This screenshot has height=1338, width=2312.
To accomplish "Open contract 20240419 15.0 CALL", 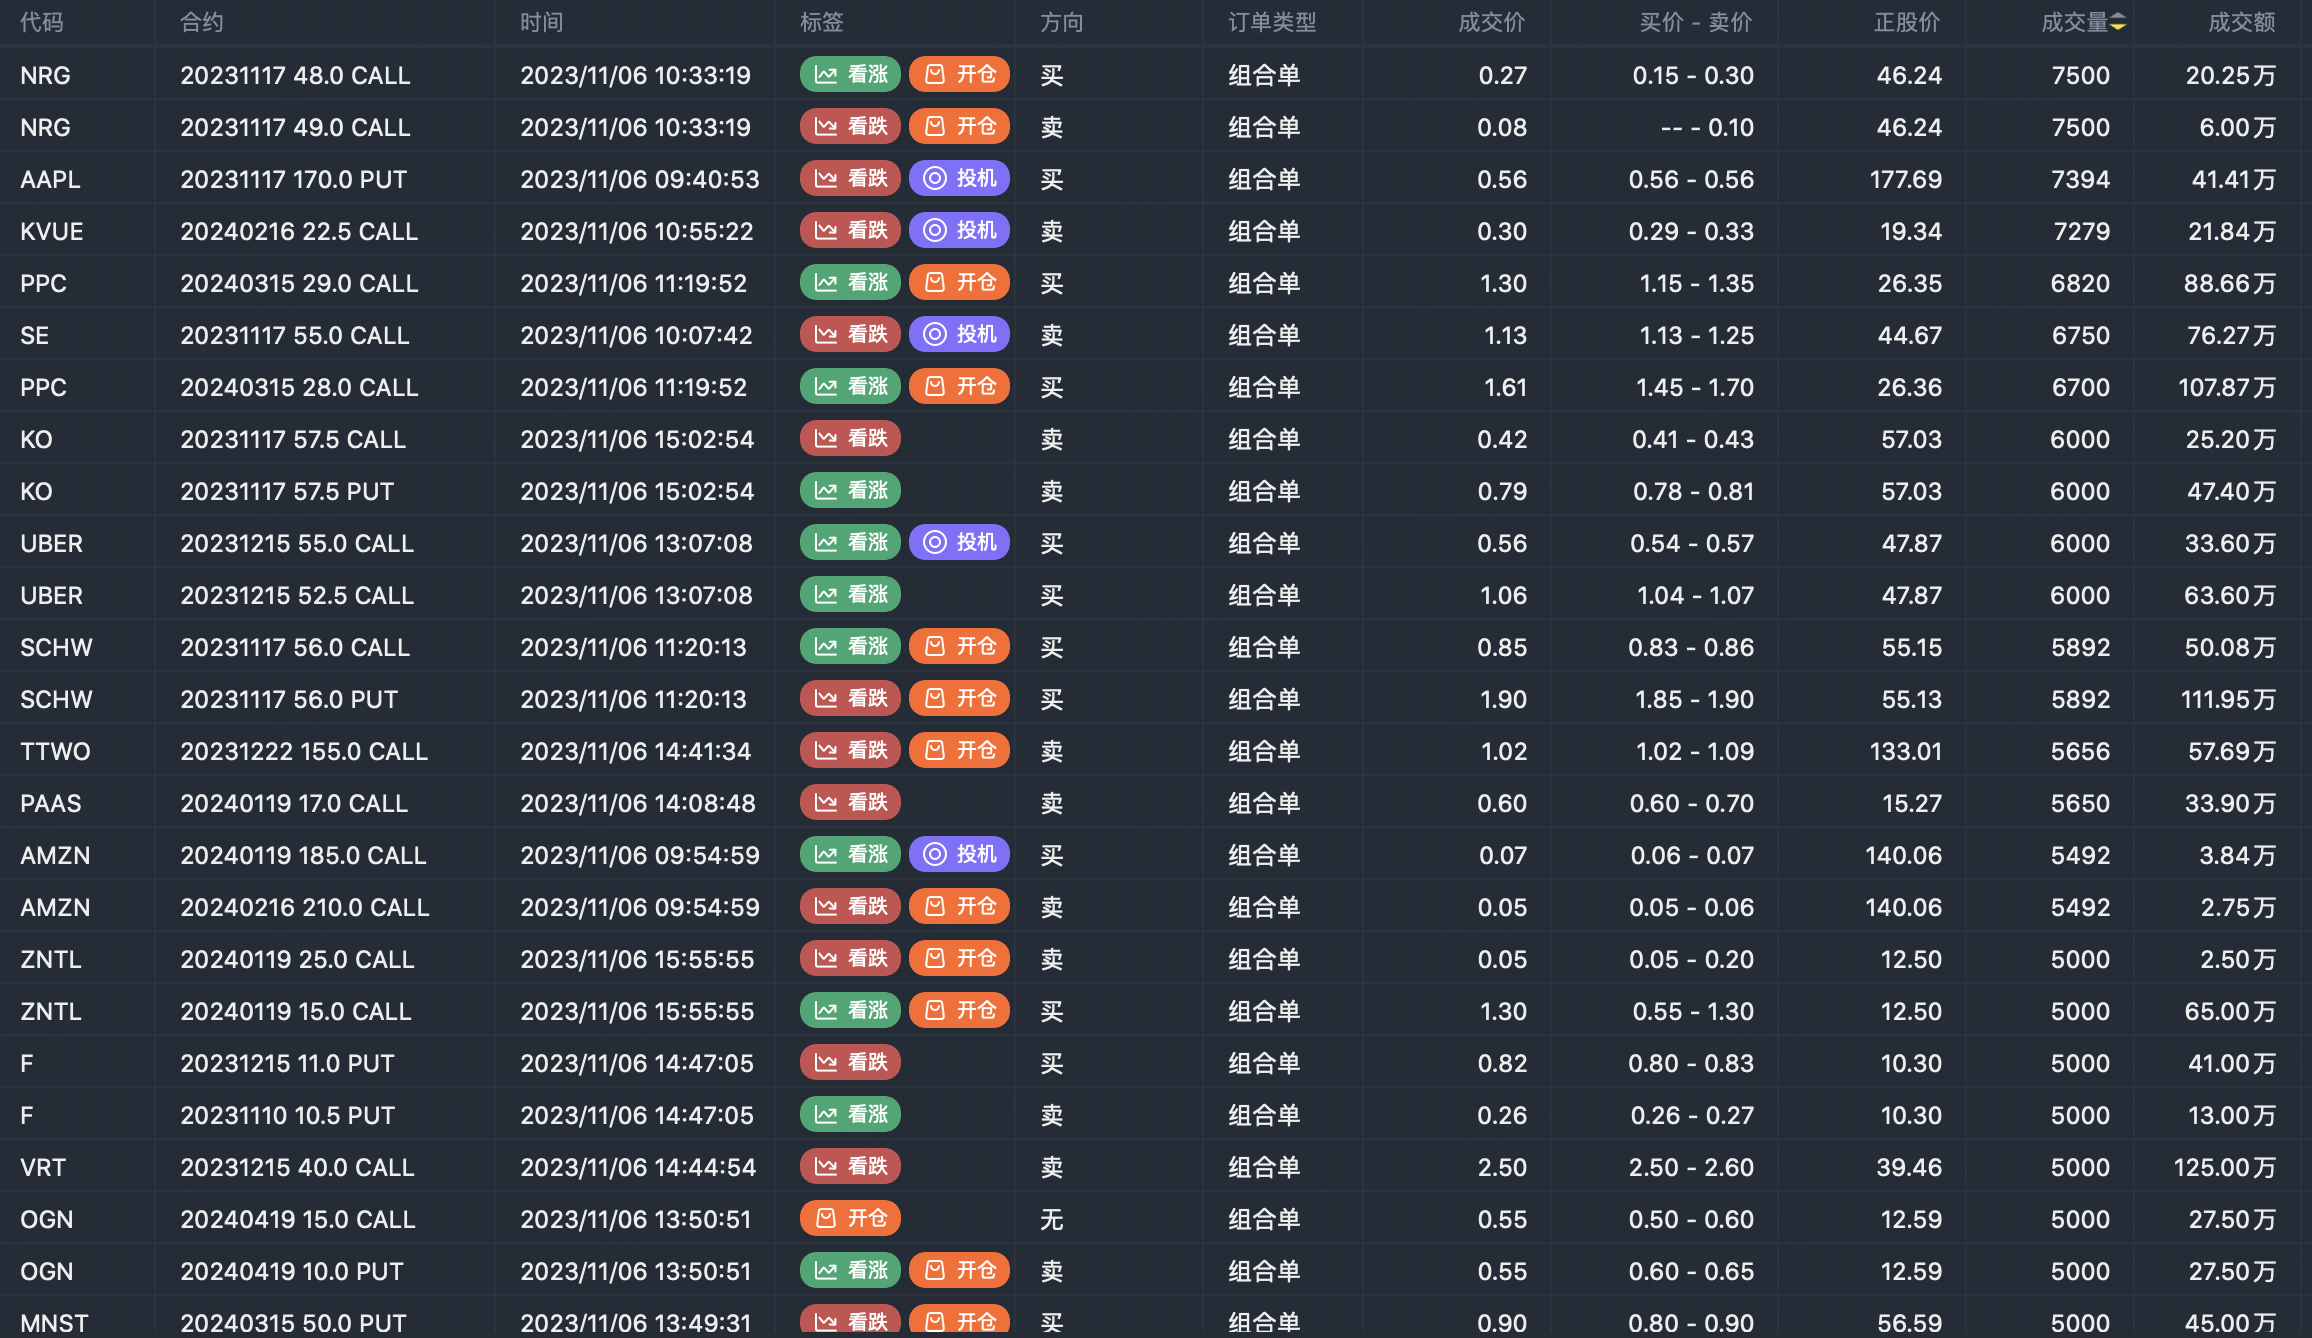I will pos(298,1220).
